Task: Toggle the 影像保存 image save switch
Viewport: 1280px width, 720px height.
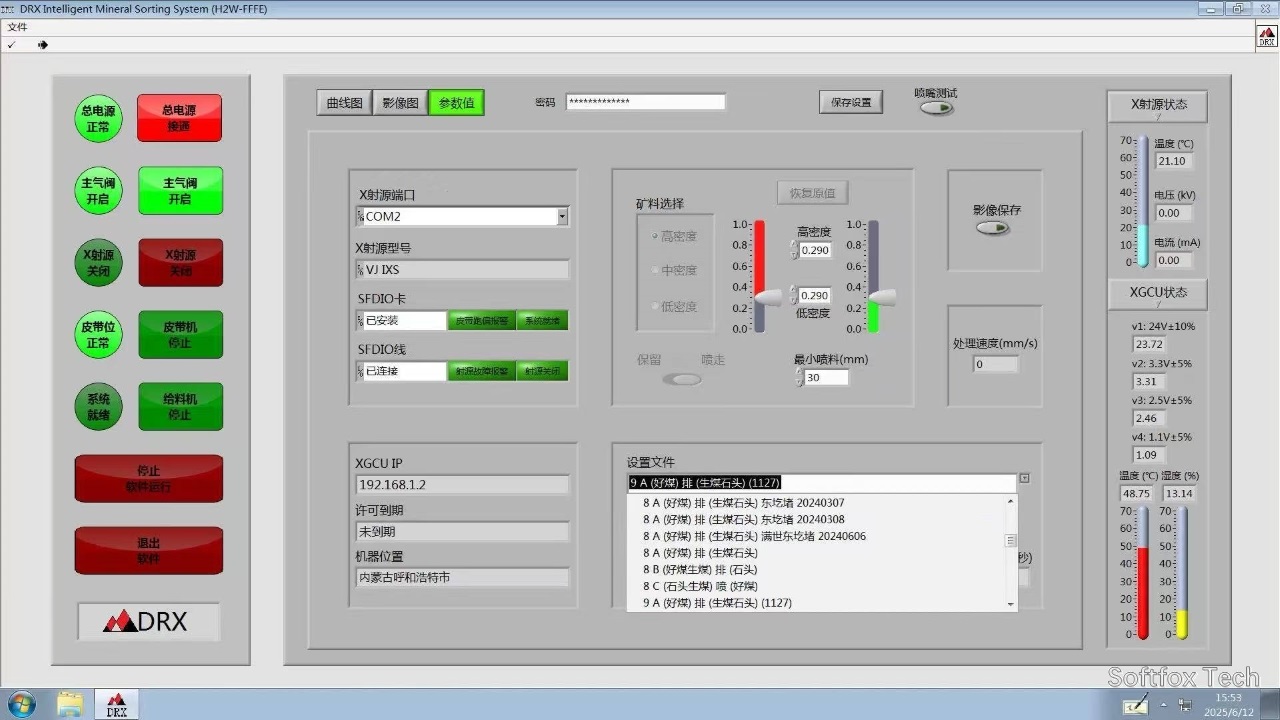Action: (x=991, y=228)
